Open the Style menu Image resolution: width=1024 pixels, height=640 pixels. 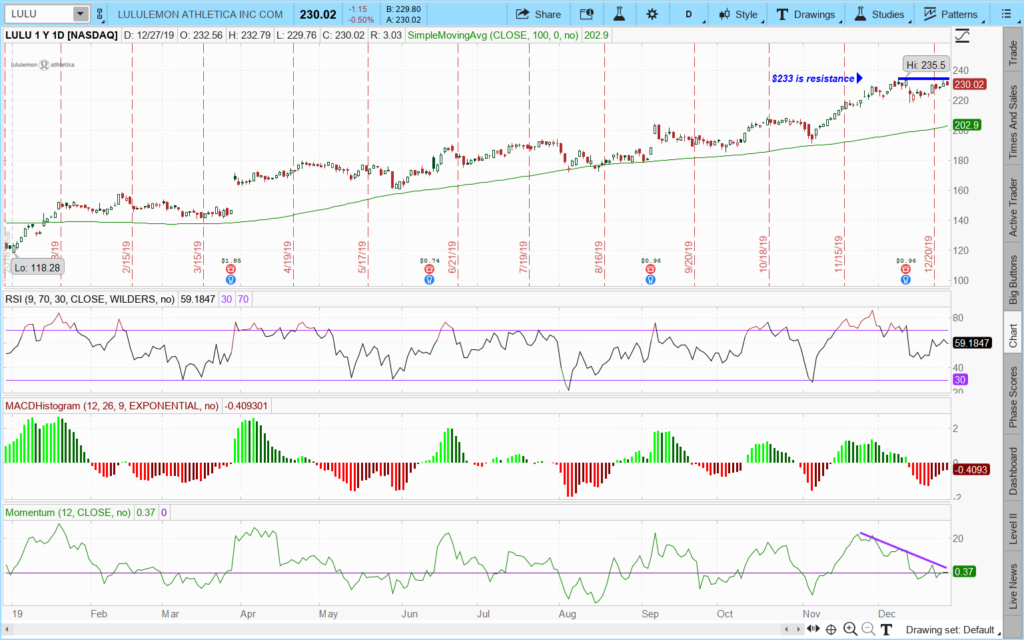point(737,14)
